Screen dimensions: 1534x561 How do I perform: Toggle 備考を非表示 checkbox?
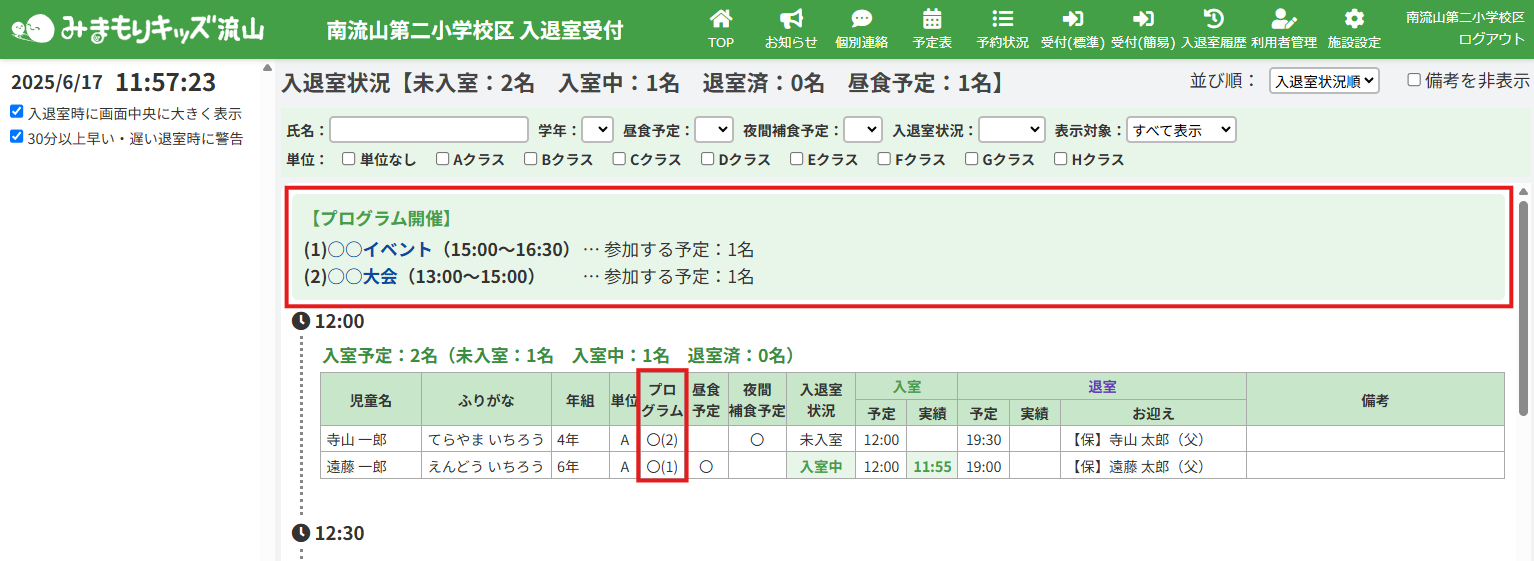[x=1414, y=80]
